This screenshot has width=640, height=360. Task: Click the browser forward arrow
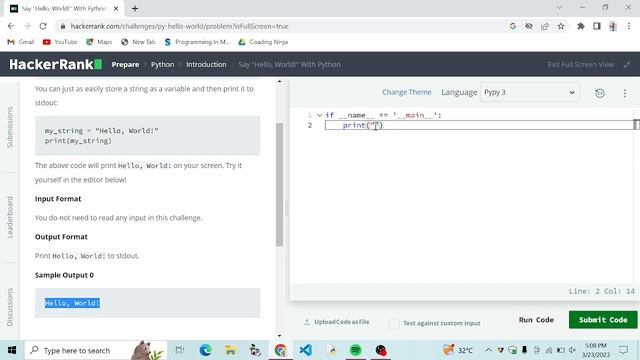coord(27,26)
